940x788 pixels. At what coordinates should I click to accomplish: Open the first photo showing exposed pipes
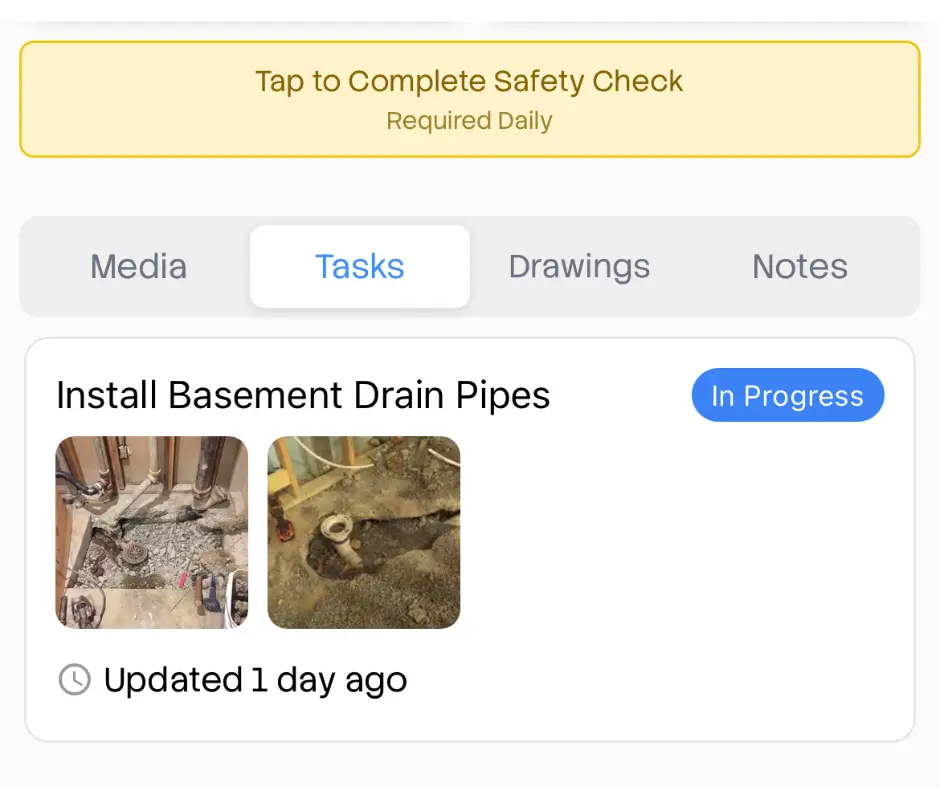151,532
